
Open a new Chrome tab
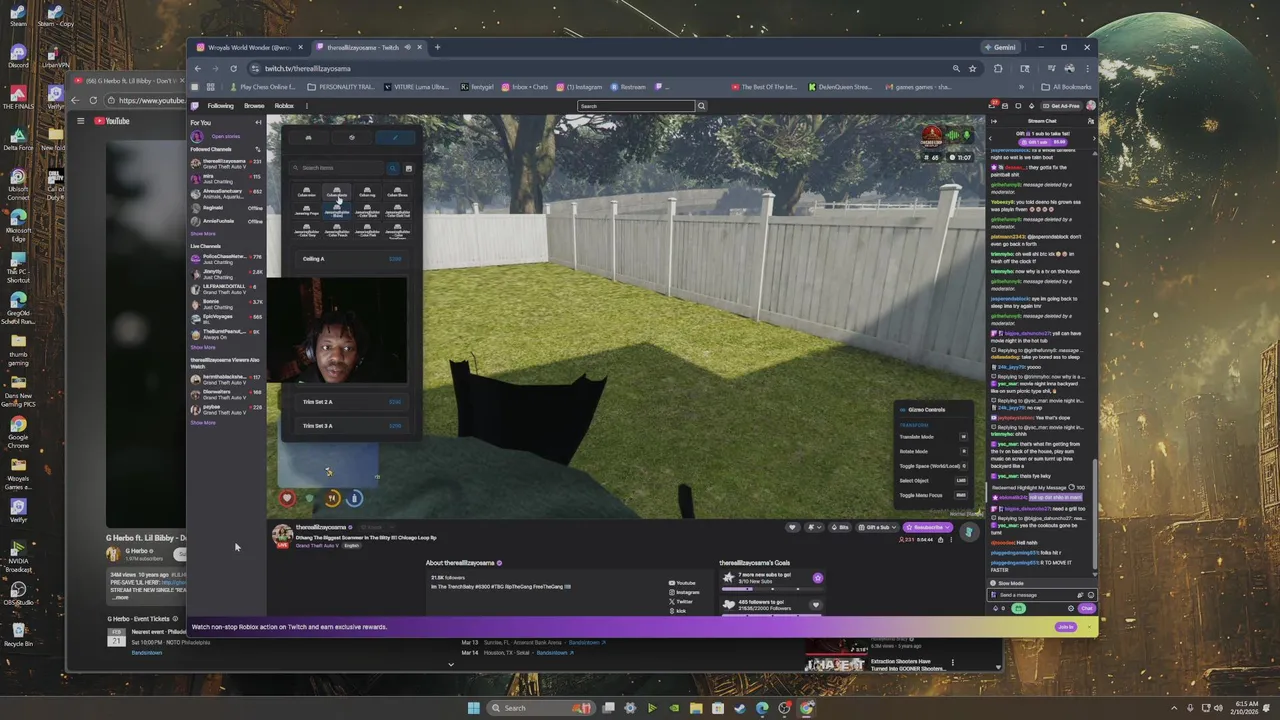[437, 47]
